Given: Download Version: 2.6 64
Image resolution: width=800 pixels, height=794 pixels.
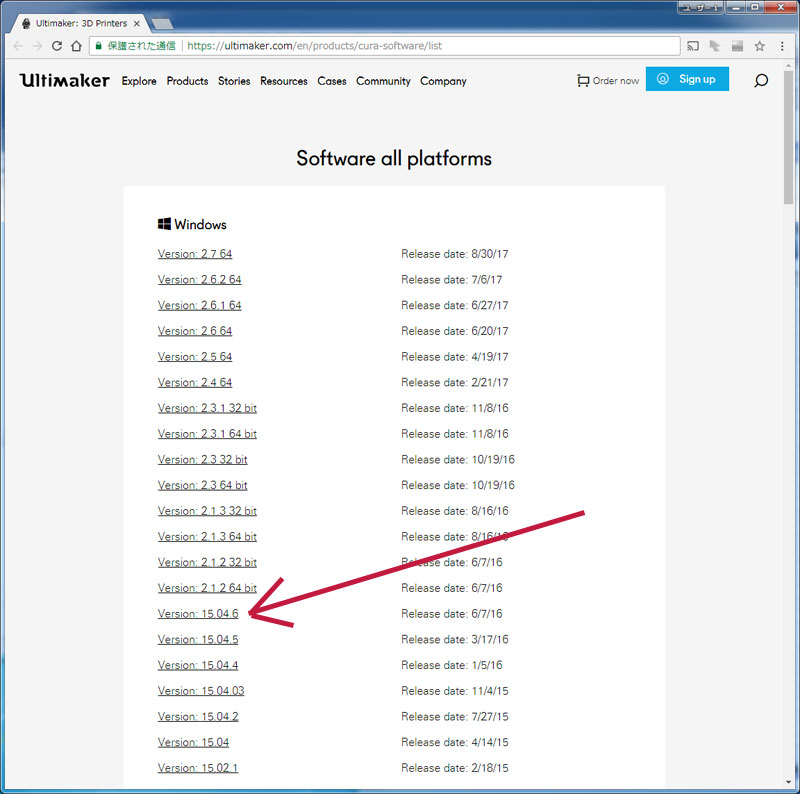Looking at the screenshot, I should click(195, 331).
